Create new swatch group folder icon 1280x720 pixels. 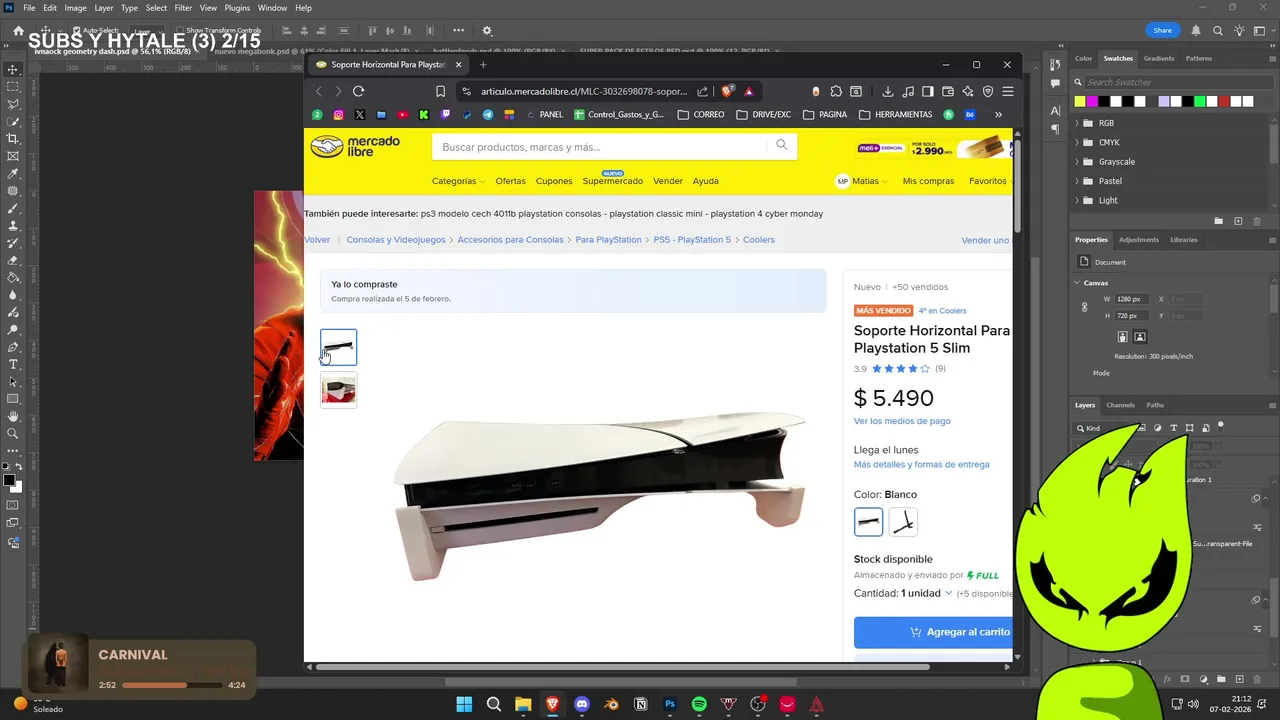pos(1218,221)
